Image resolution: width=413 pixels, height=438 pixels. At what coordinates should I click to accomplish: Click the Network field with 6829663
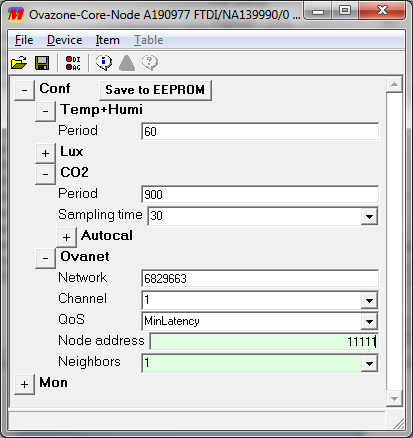point(260,278)
